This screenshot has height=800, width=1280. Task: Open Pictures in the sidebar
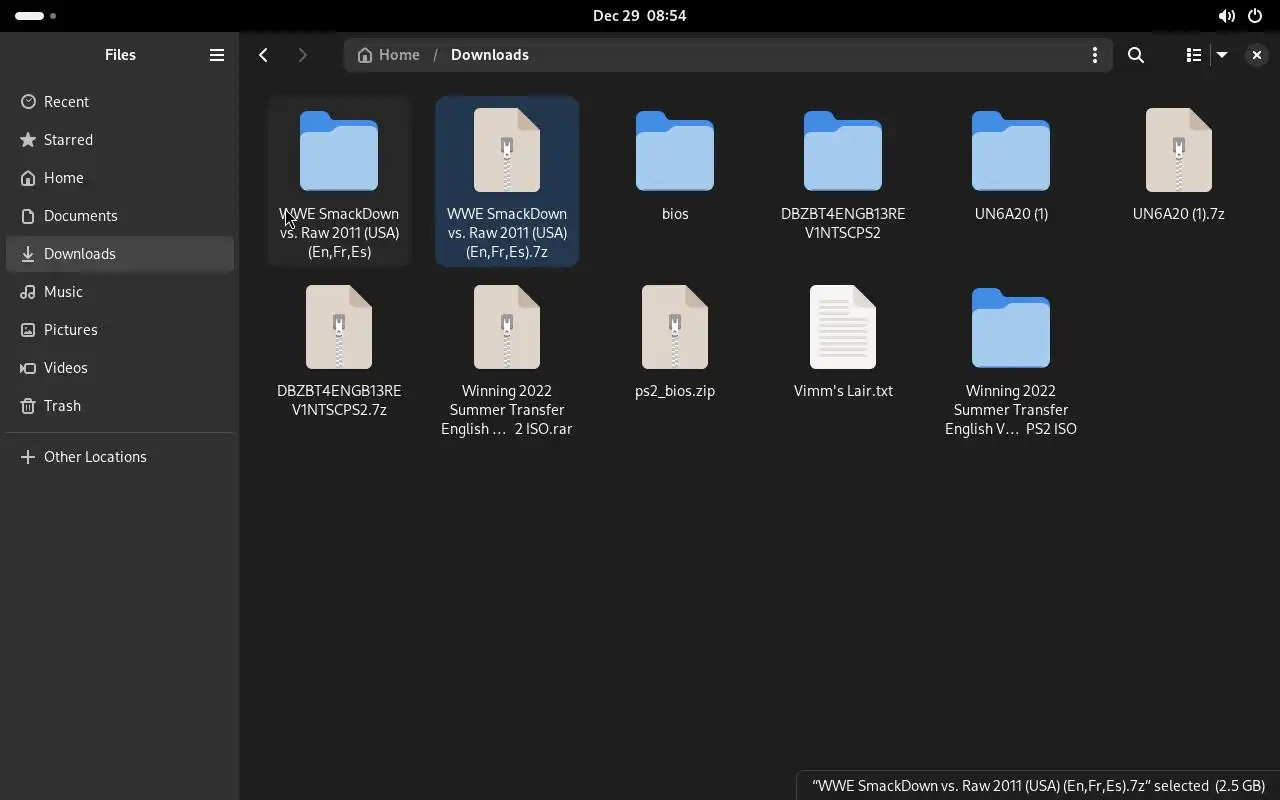(x=120, y=330)
